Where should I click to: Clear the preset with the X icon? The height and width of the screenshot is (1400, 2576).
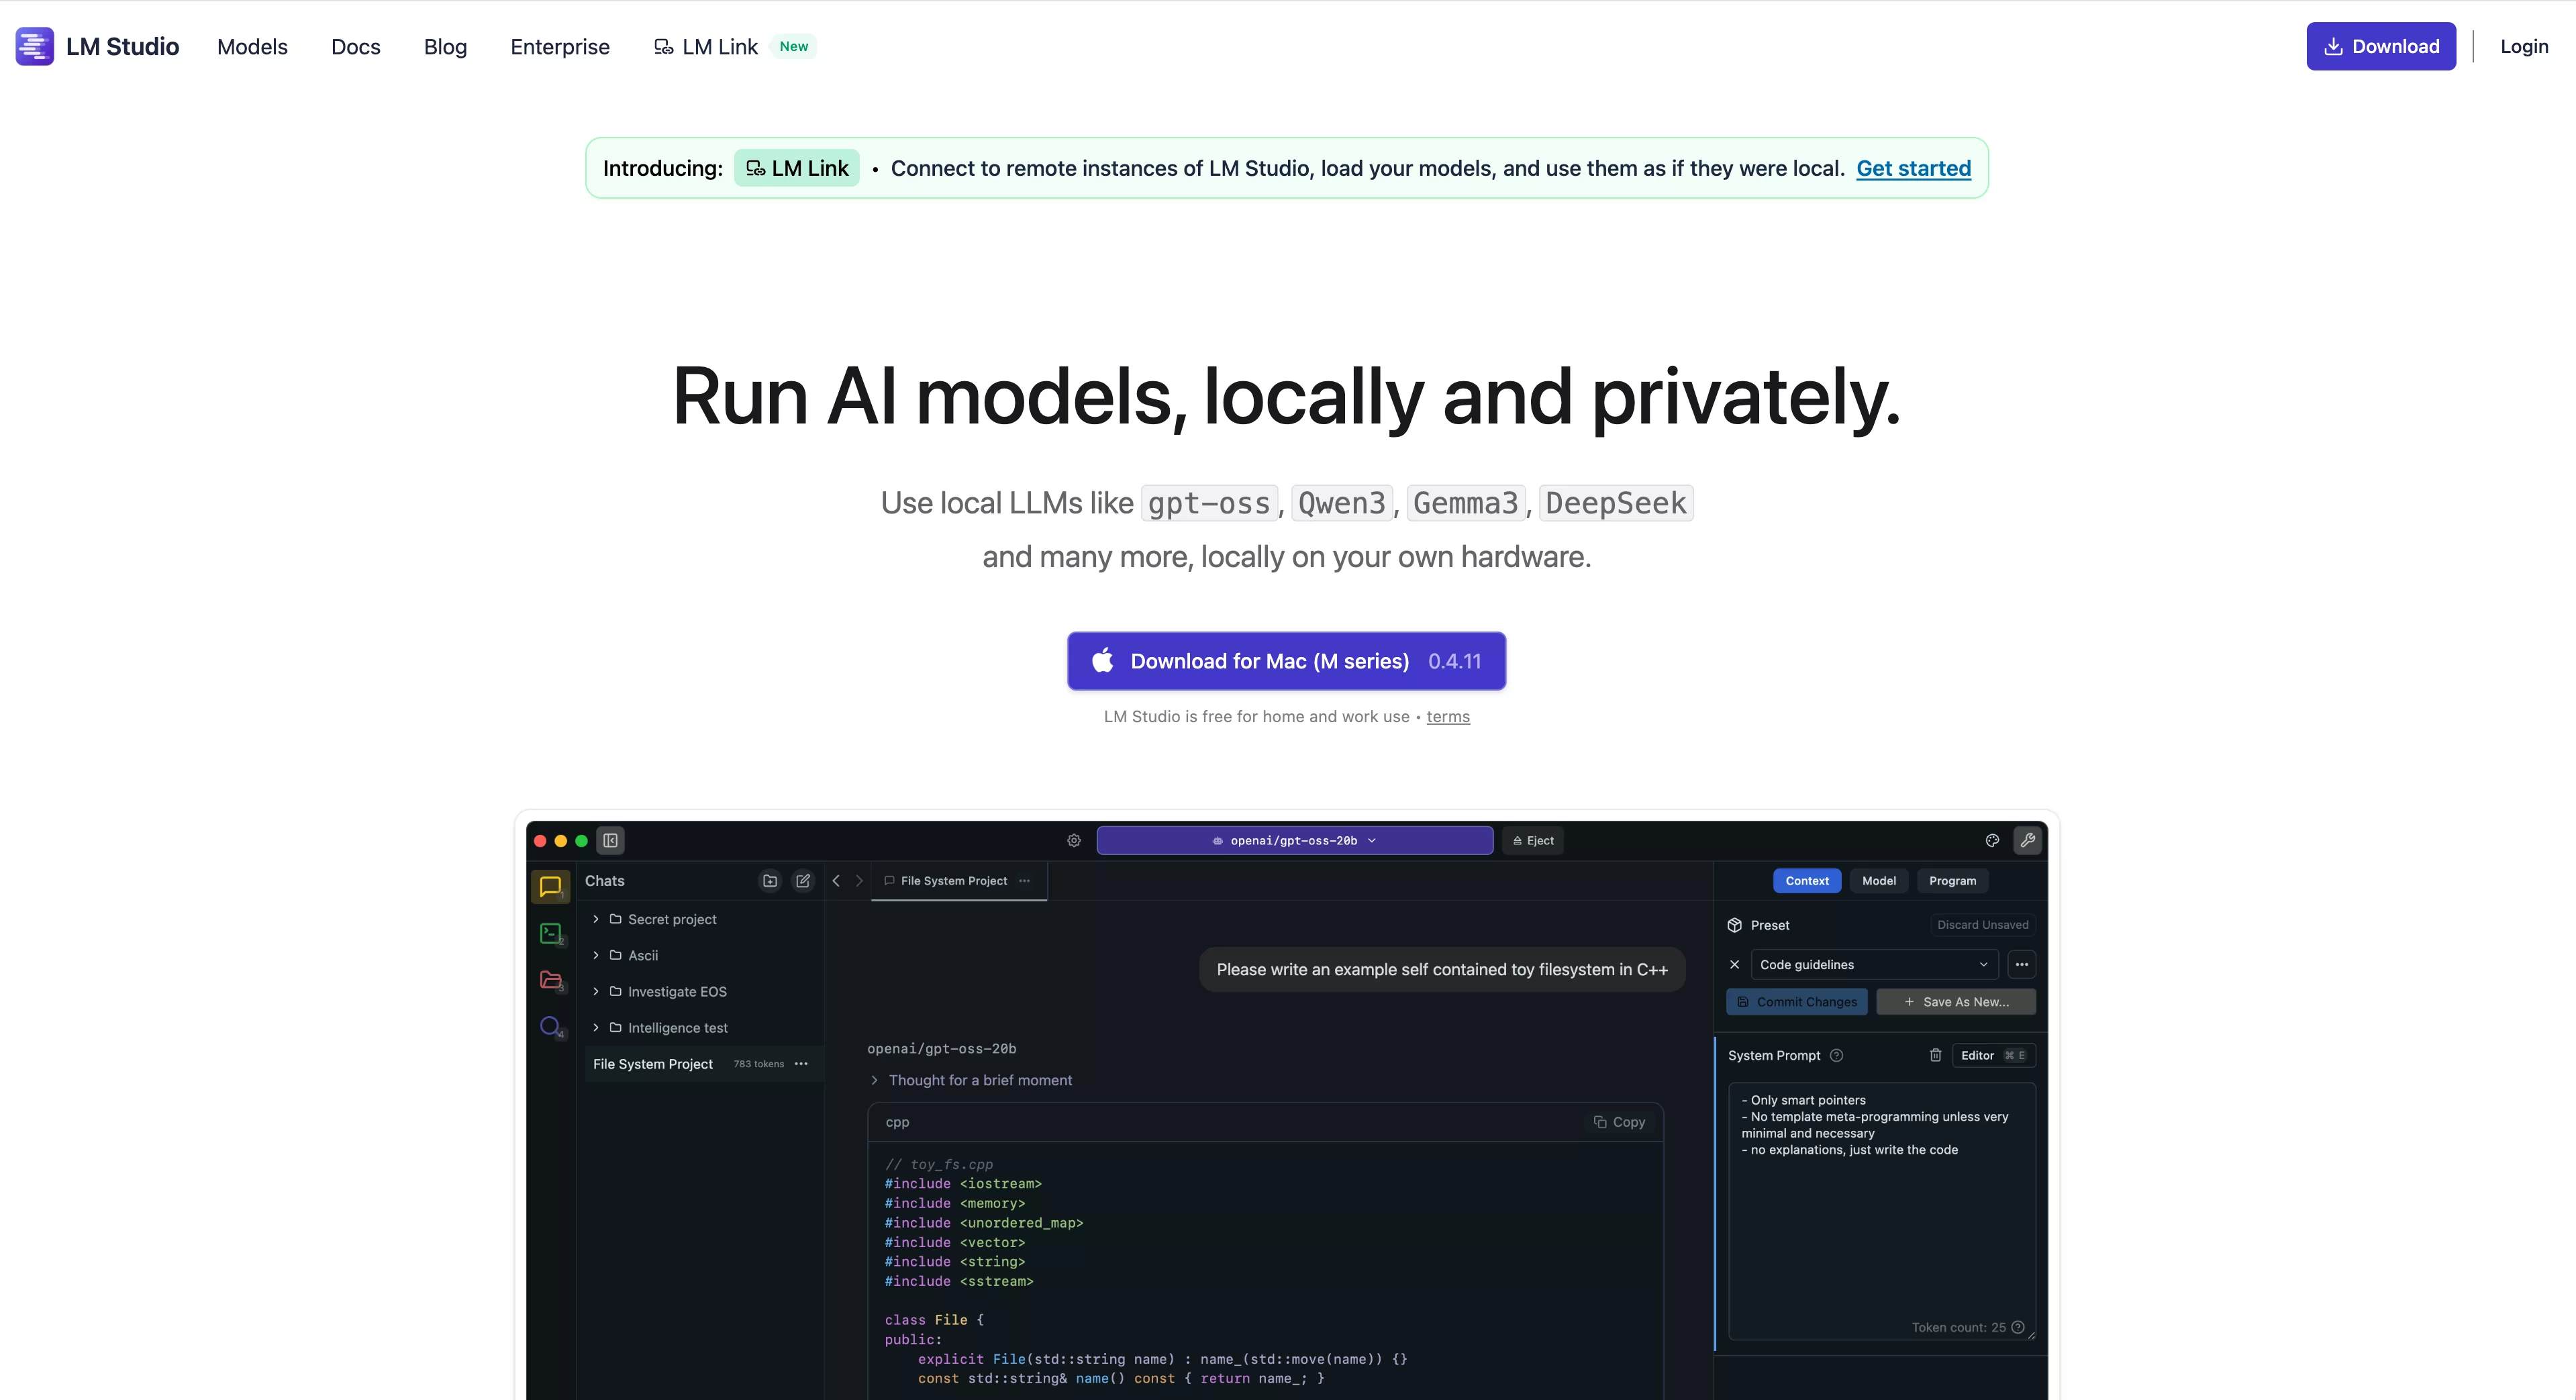(x=1735, y=965)
